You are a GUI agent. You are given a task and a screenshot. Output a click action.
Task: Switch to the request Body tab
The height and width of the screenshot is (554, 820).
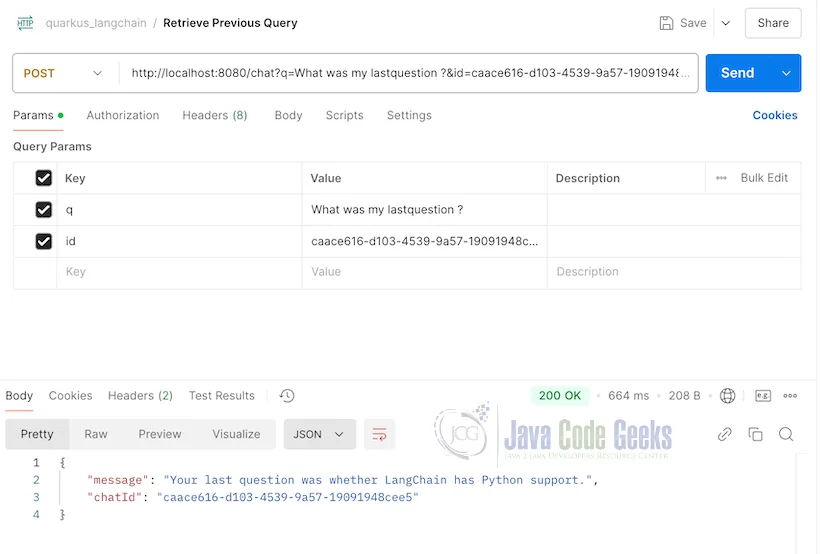point(289,116)
